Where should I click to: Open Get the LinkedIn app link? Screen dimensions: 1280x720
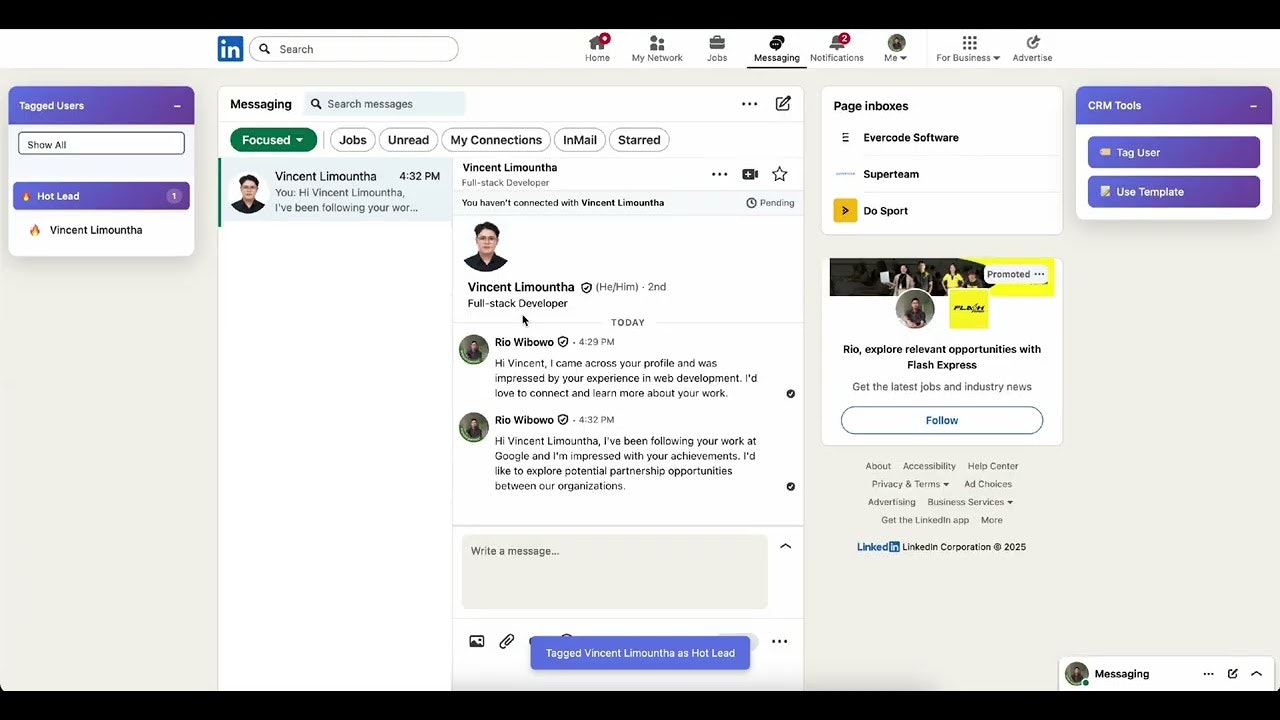[925, 520]
